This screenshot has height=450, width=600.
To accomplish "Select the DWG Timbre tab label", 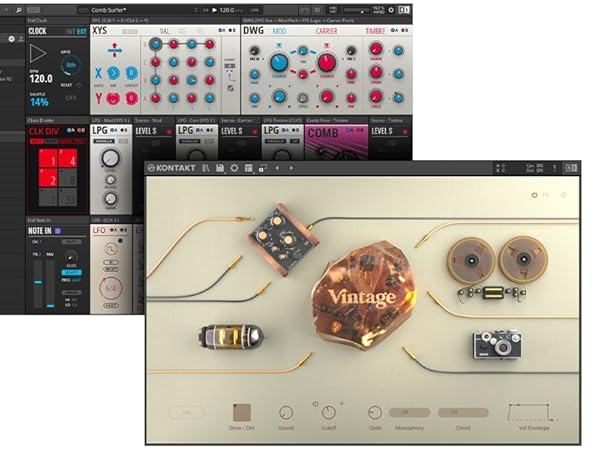I will 375,31.
